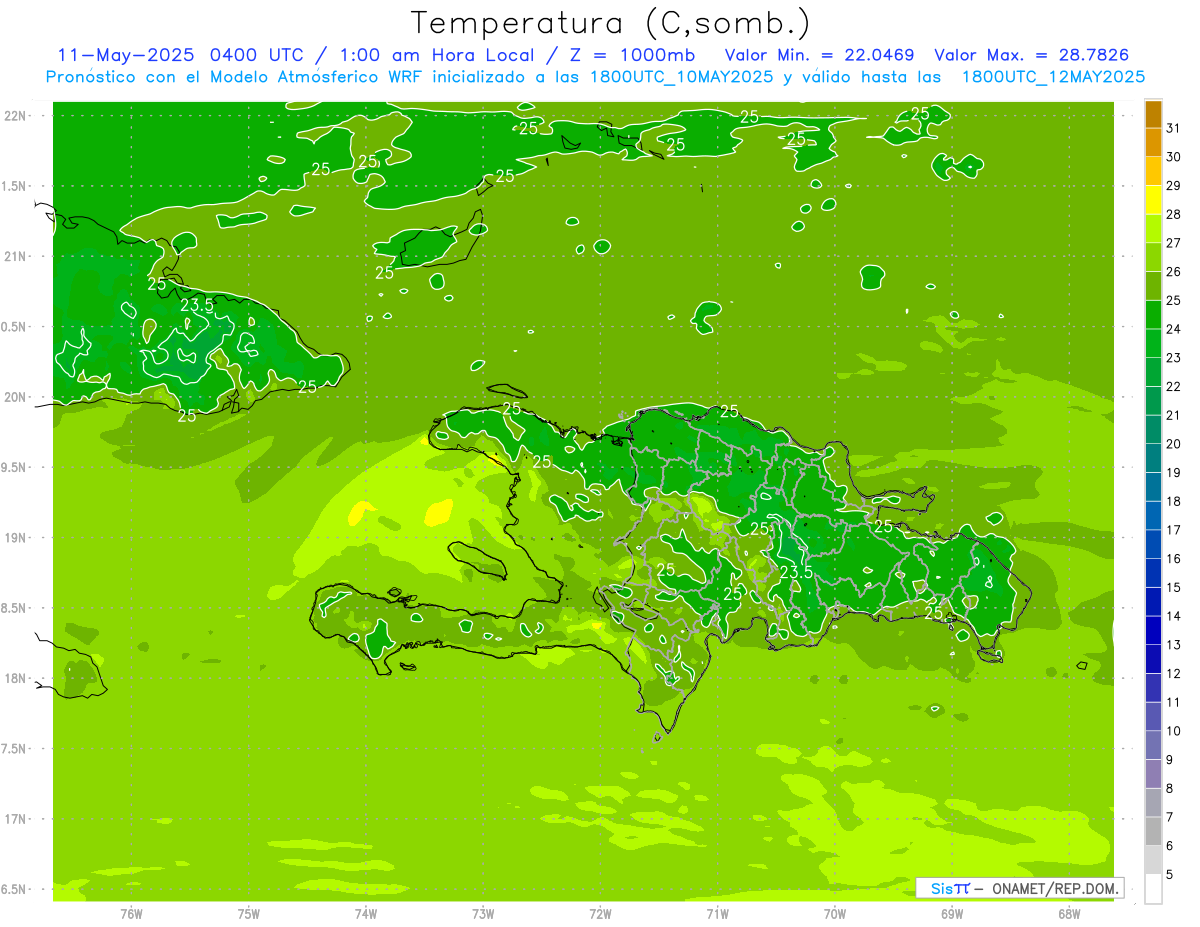
Task: Click the color scale label "5"
Action: [x=1169, y=875]
